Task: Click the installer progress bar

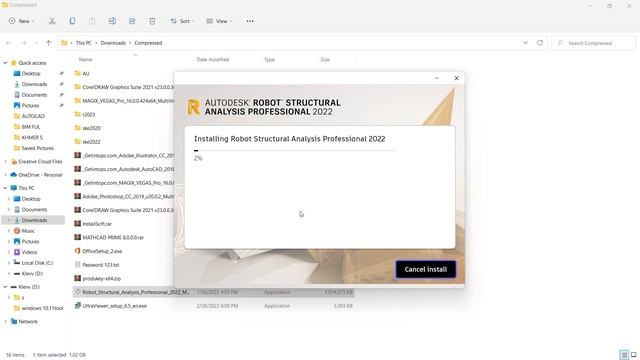Action: [294, 151]
